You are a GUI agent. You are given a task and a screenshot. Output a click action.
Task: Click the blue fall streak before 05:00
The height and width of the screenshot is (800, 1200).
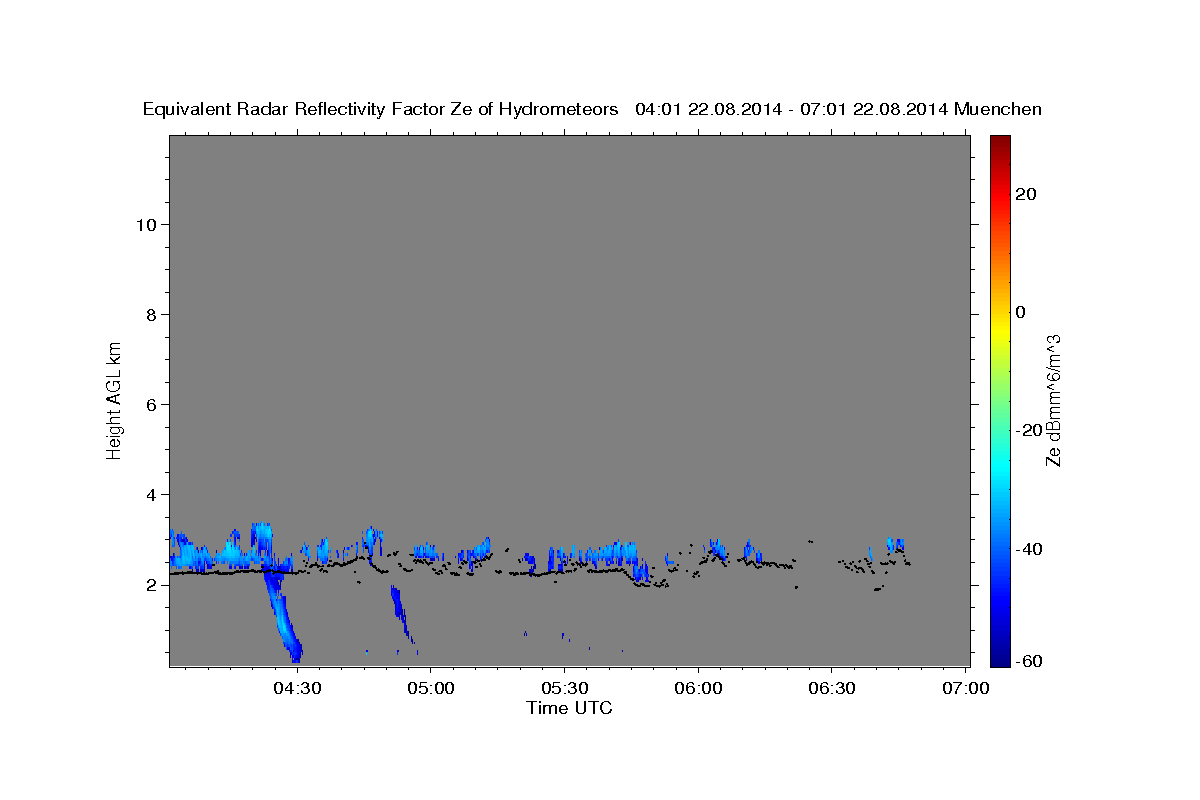point(402,614)
